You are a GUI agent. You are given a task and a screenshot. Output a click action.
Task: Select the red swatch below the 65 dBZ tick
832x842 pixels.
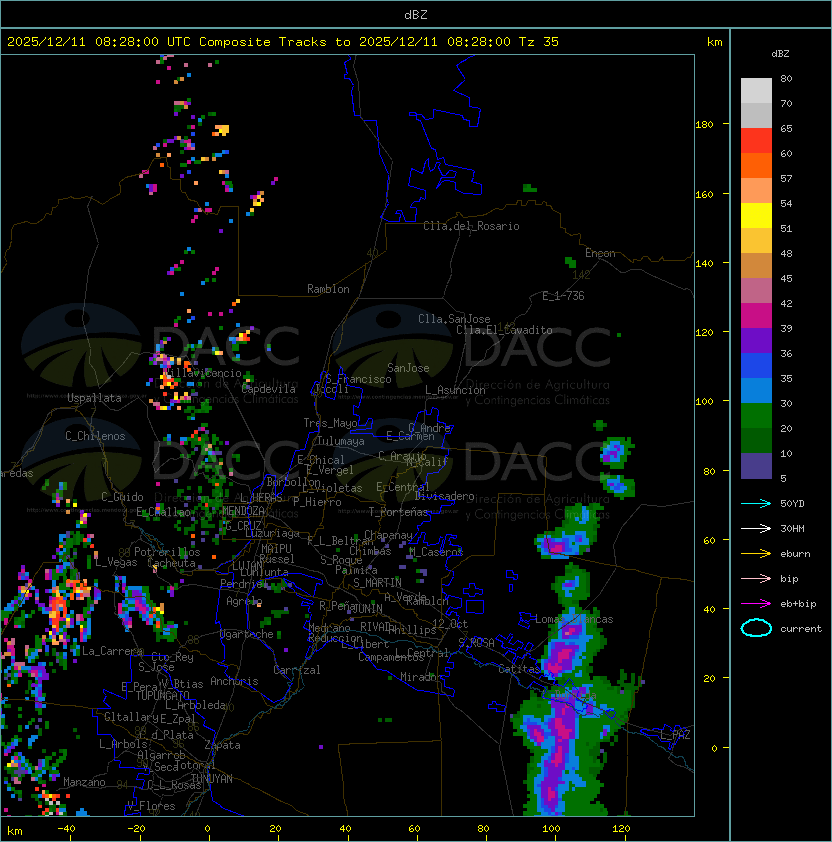coord(756,141)
